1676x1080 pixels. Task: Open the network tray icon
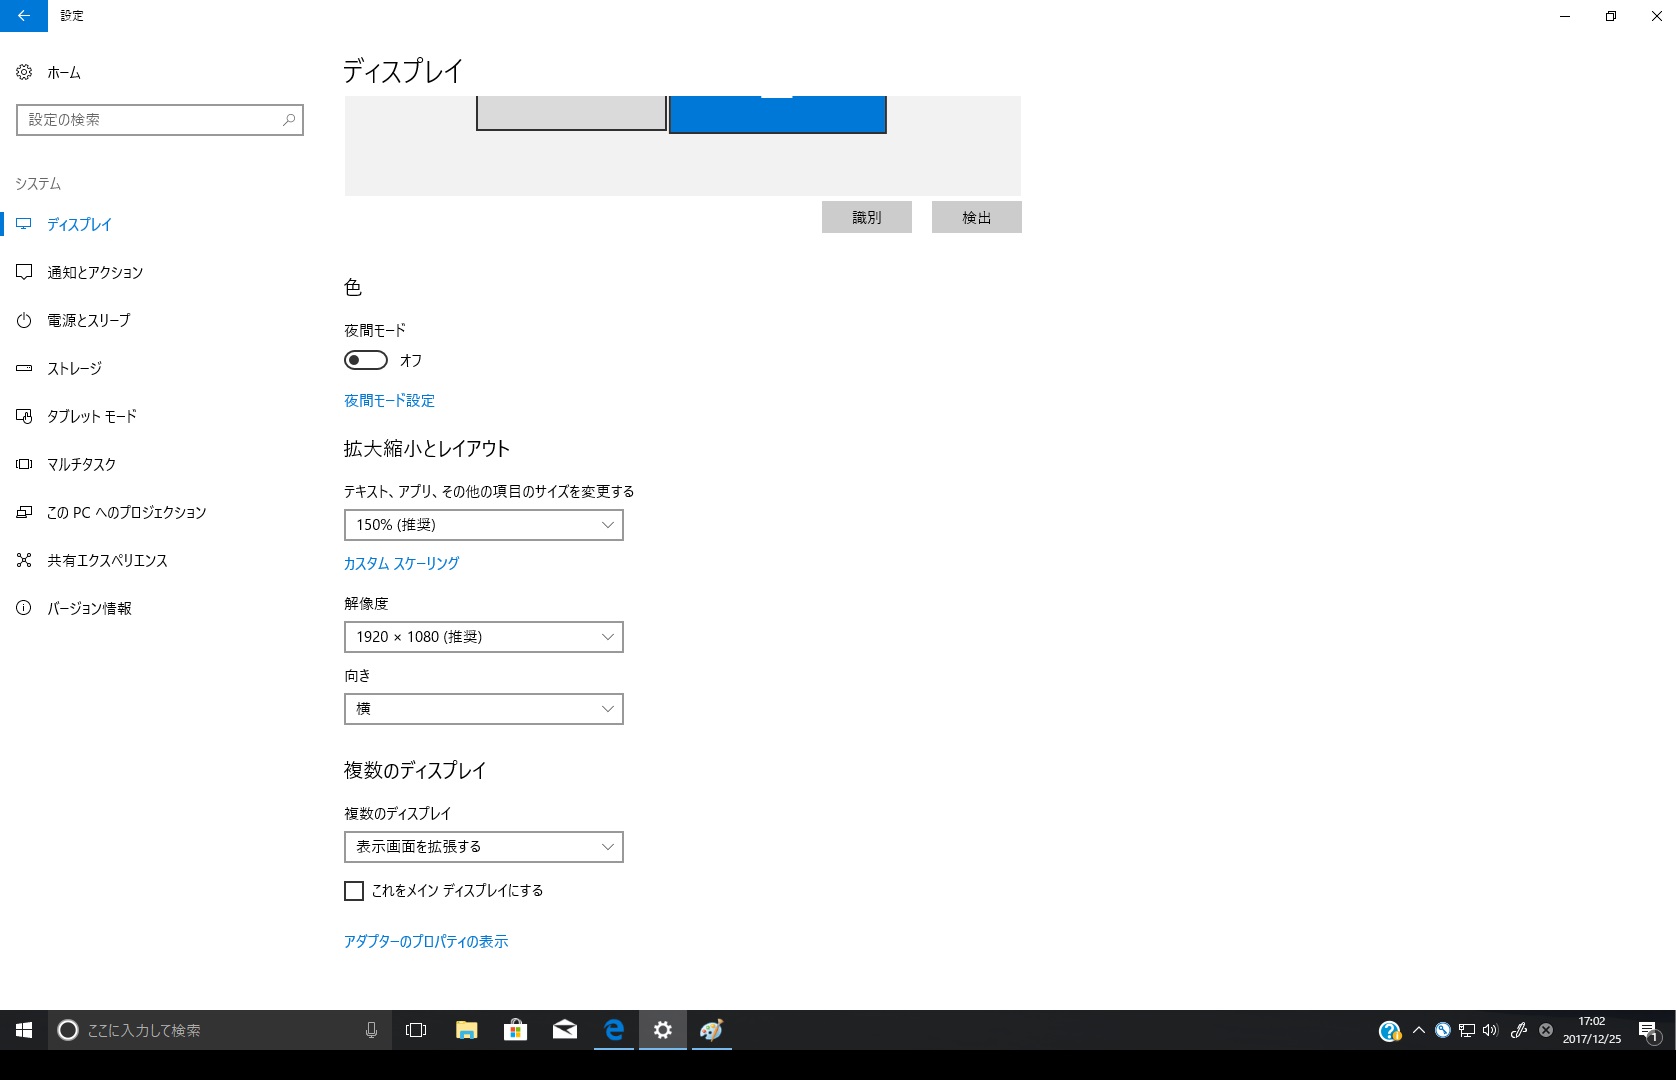click(1467, 1030)
